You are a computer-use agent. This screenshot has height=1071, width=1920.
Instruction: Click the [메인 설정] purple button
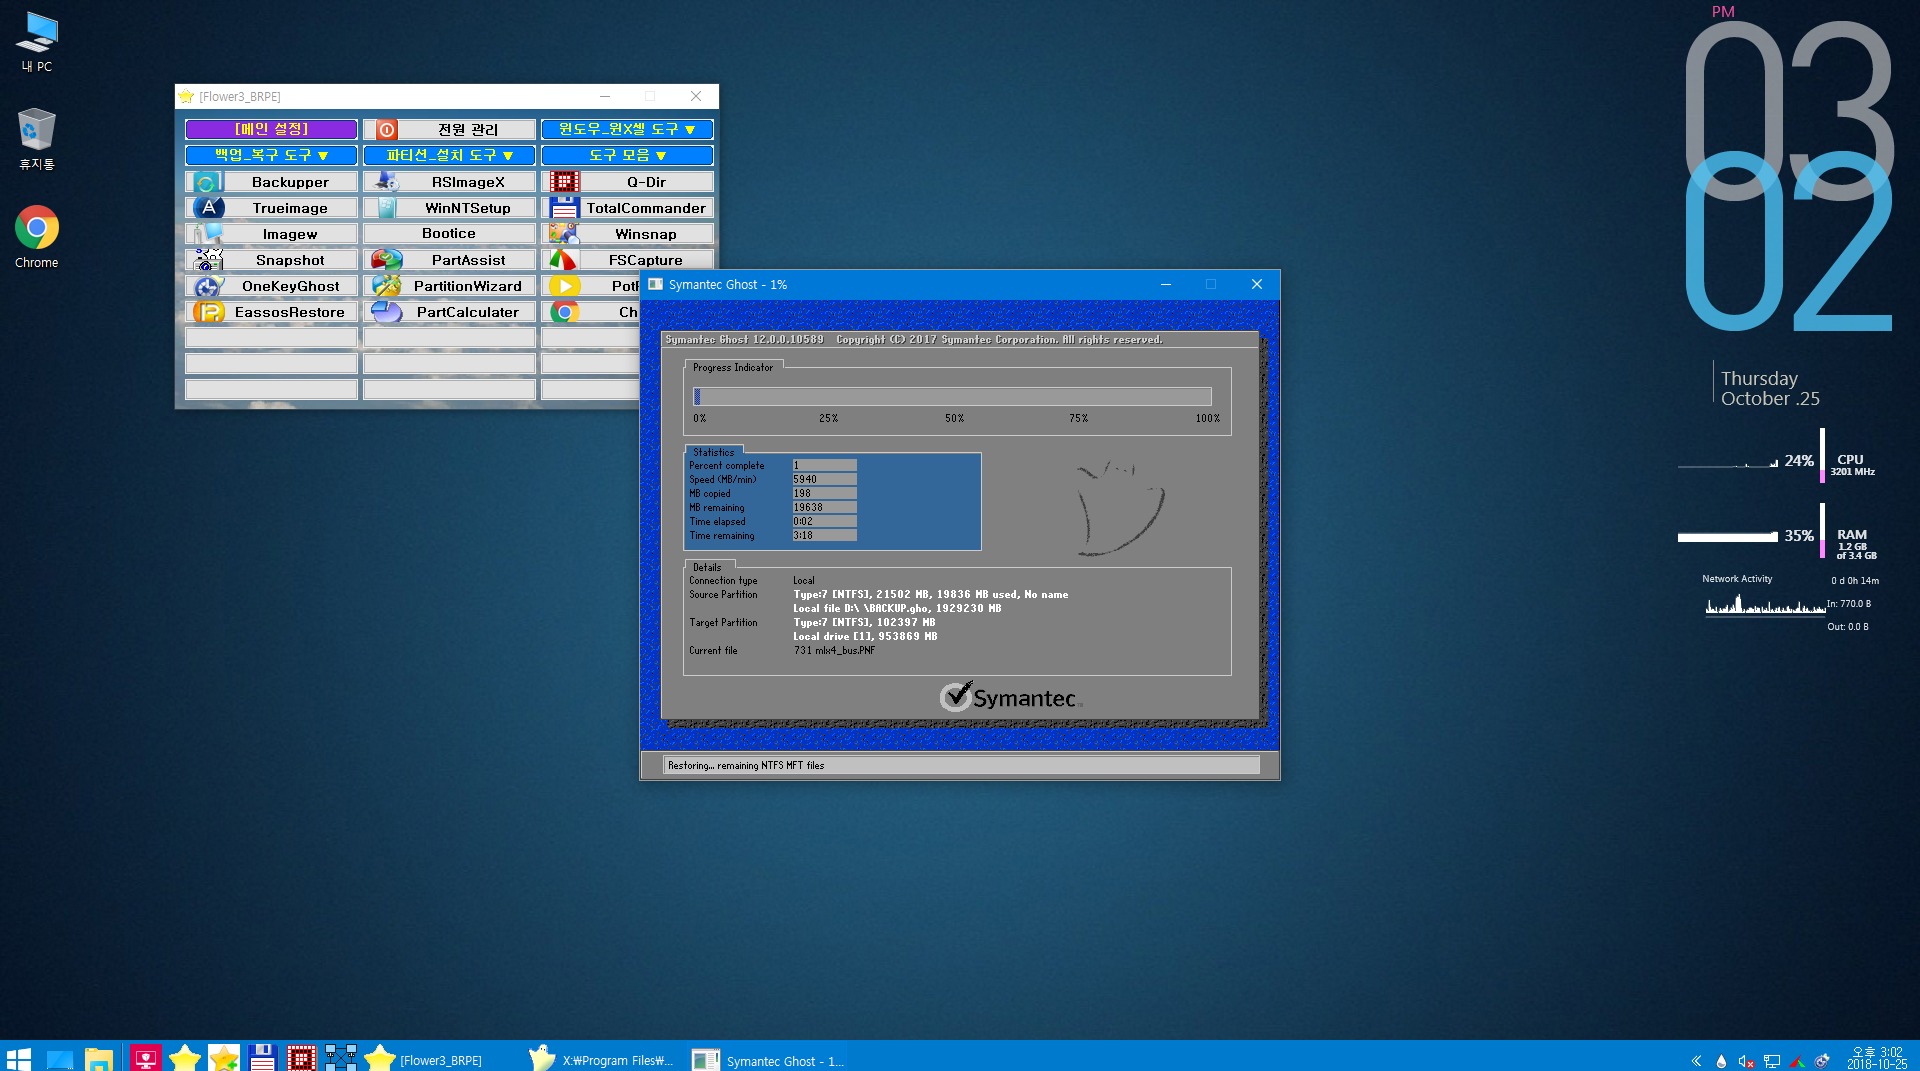(271, 130)
